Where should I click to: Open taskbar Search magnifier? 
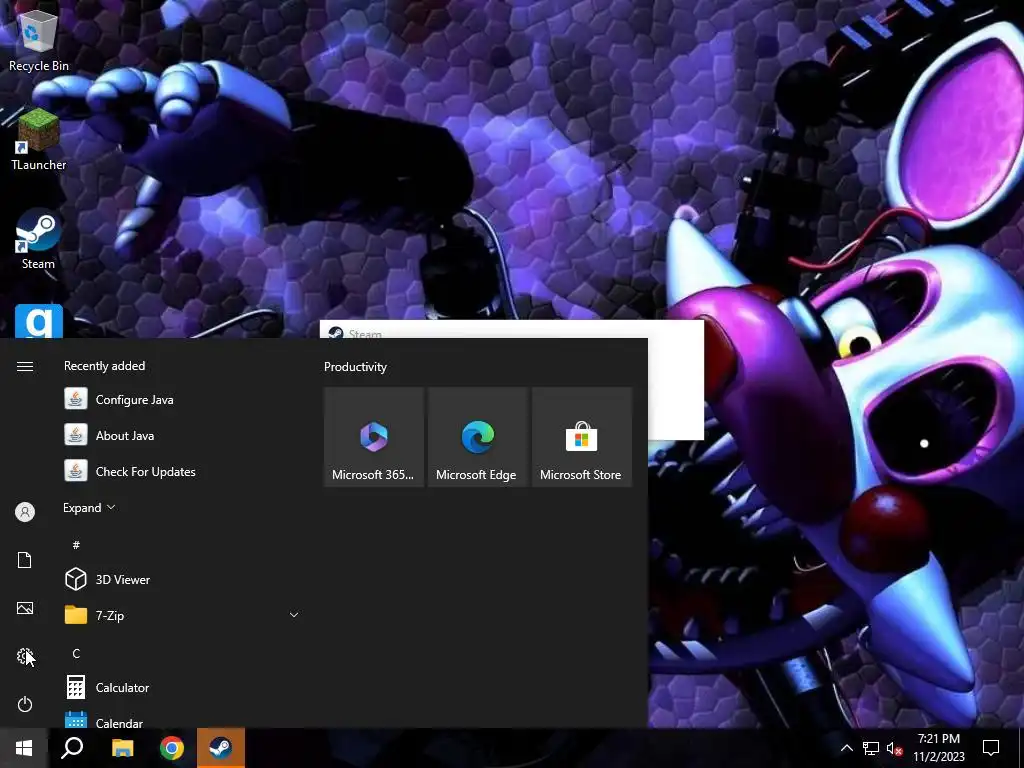72,748
